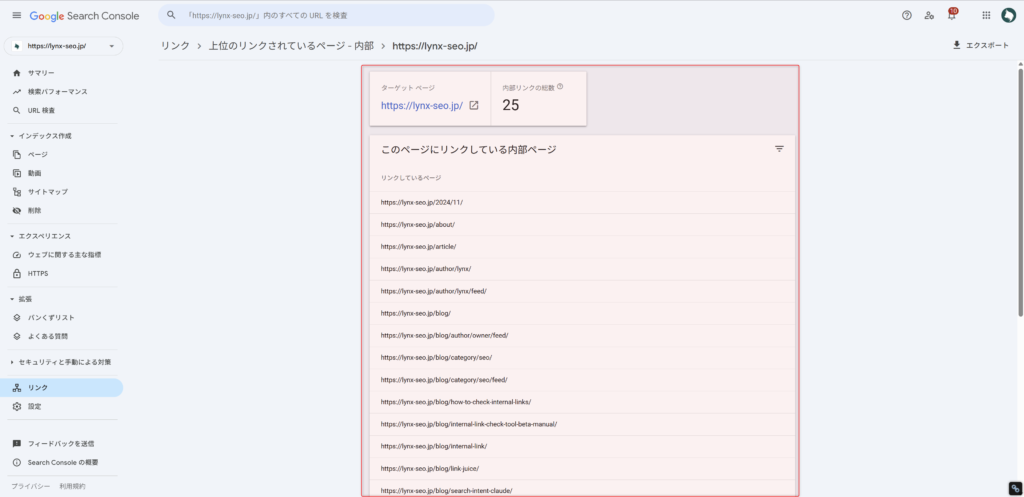This screenshot has height=497, width=1024.
Task: Click the リンク breadcrumb link
Action: (175, 46)
